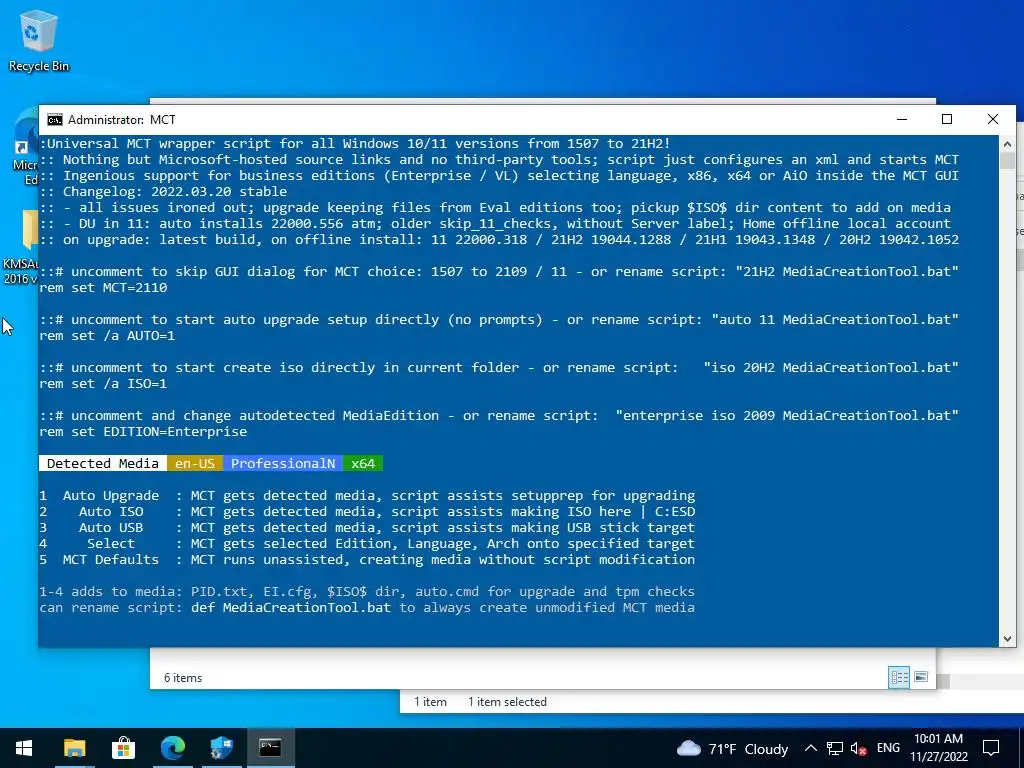Image resolution: width=1024 pixels, height=768 pixels.
Task: Click the '6 items' Explorer status text
Action: coord(183,678)
